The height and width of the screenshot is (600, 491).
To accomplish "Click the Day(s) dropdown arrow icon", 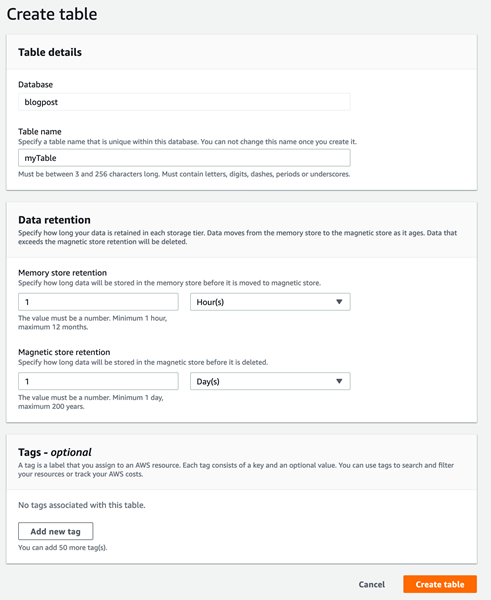I will click(x=339, y=381).
